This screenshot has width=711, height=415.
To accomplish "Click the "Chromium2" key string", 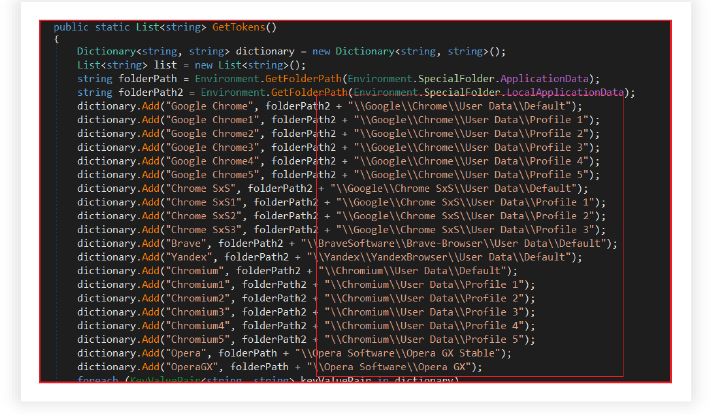I will pos(198,298).
